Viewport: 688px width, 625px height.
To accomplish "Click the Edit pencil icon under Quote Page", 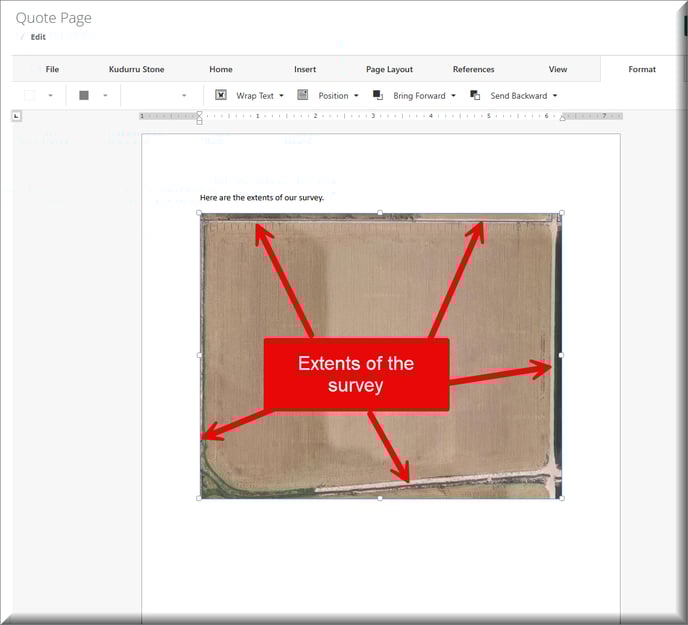I will [24, 37].
